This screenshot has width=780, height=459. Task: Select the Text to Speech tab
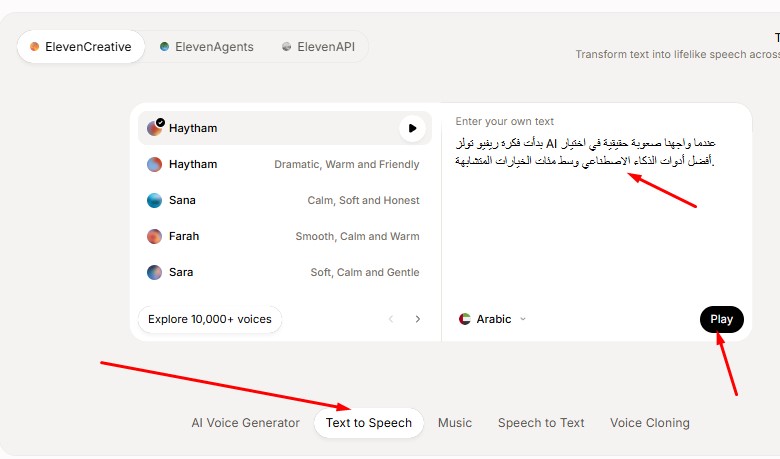pos(369,423)
